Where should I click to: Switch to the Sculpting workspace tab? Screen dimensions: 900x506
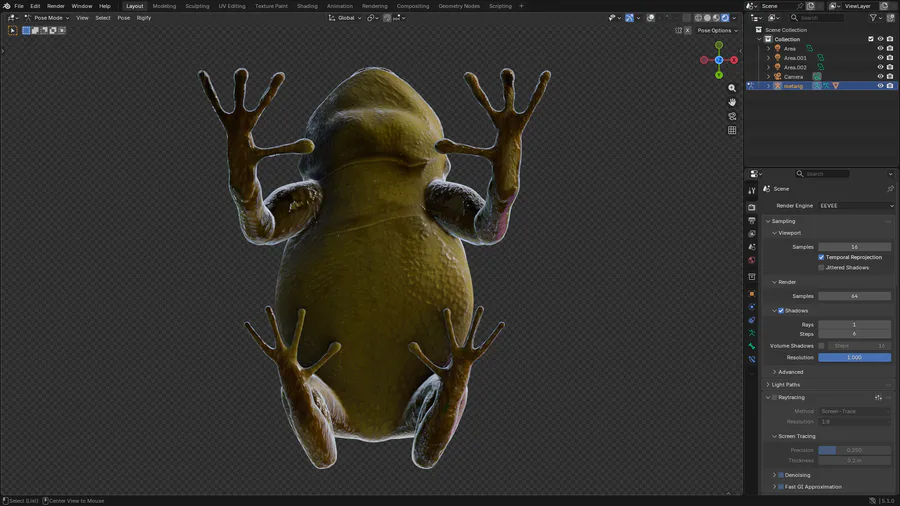197,6
